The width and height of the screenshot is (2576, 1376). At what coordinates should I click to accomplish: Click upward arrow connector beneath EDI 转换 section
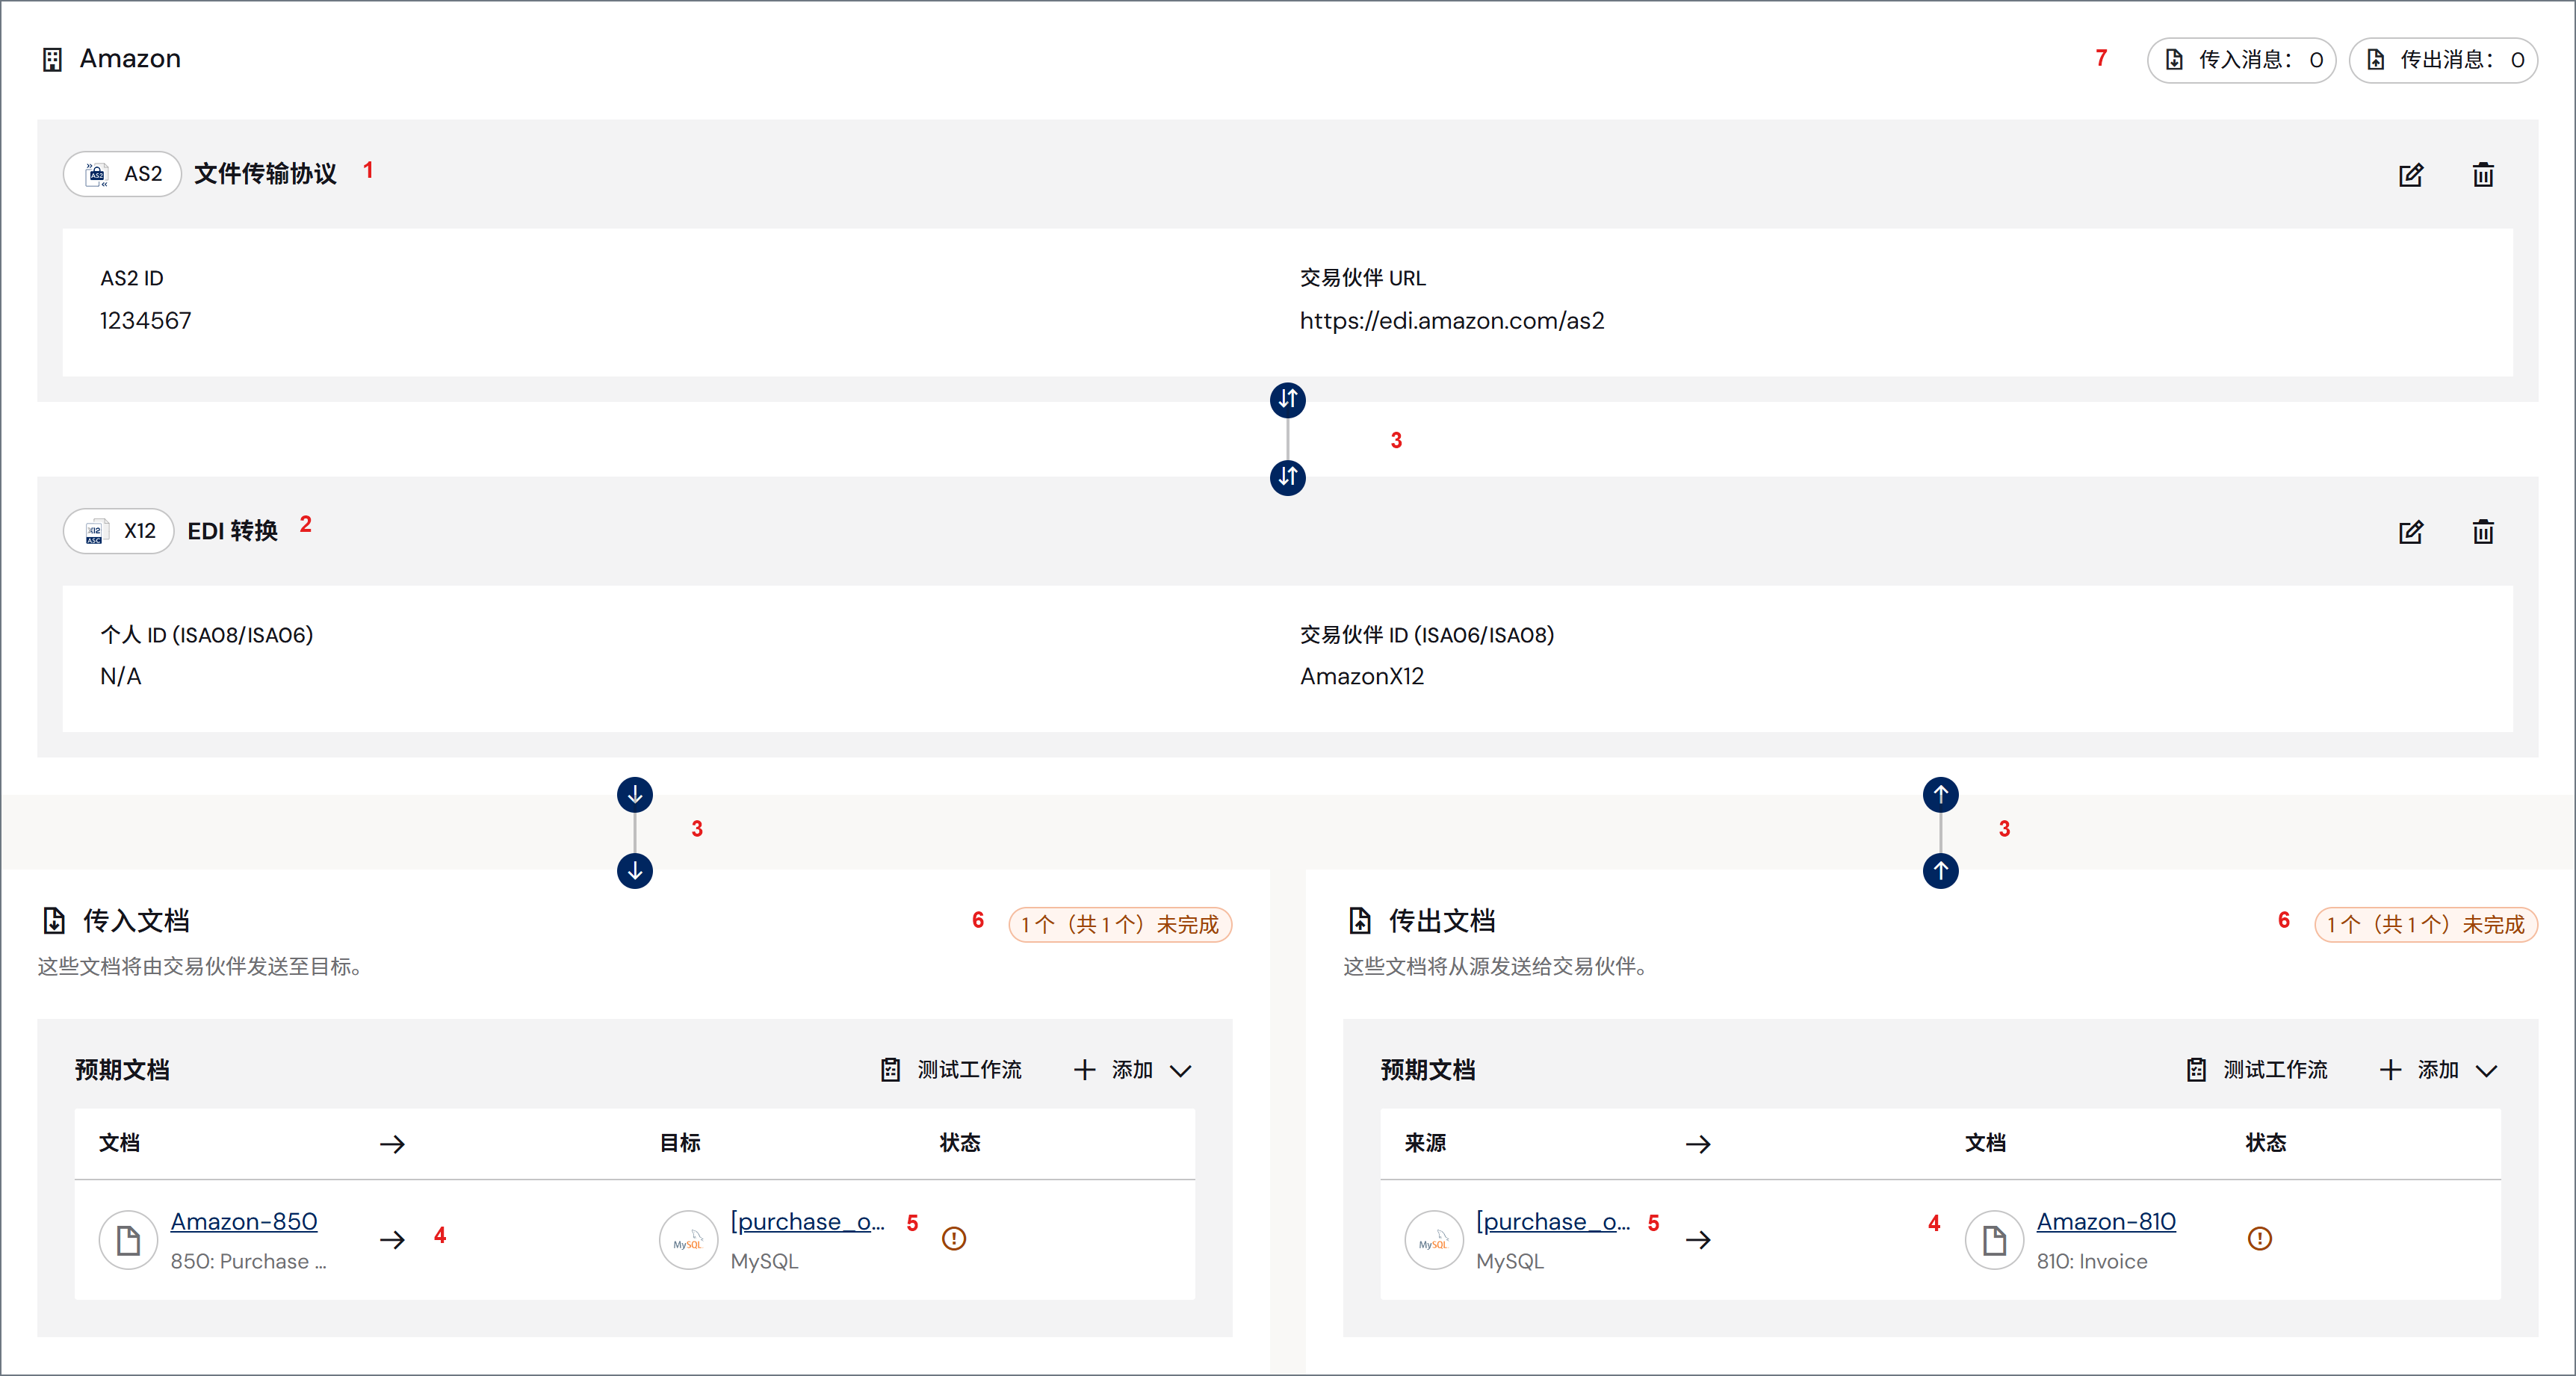1940,795
